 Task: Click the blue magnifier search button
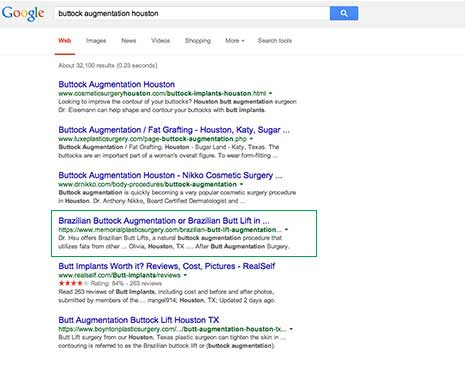[x=344, y=13]
